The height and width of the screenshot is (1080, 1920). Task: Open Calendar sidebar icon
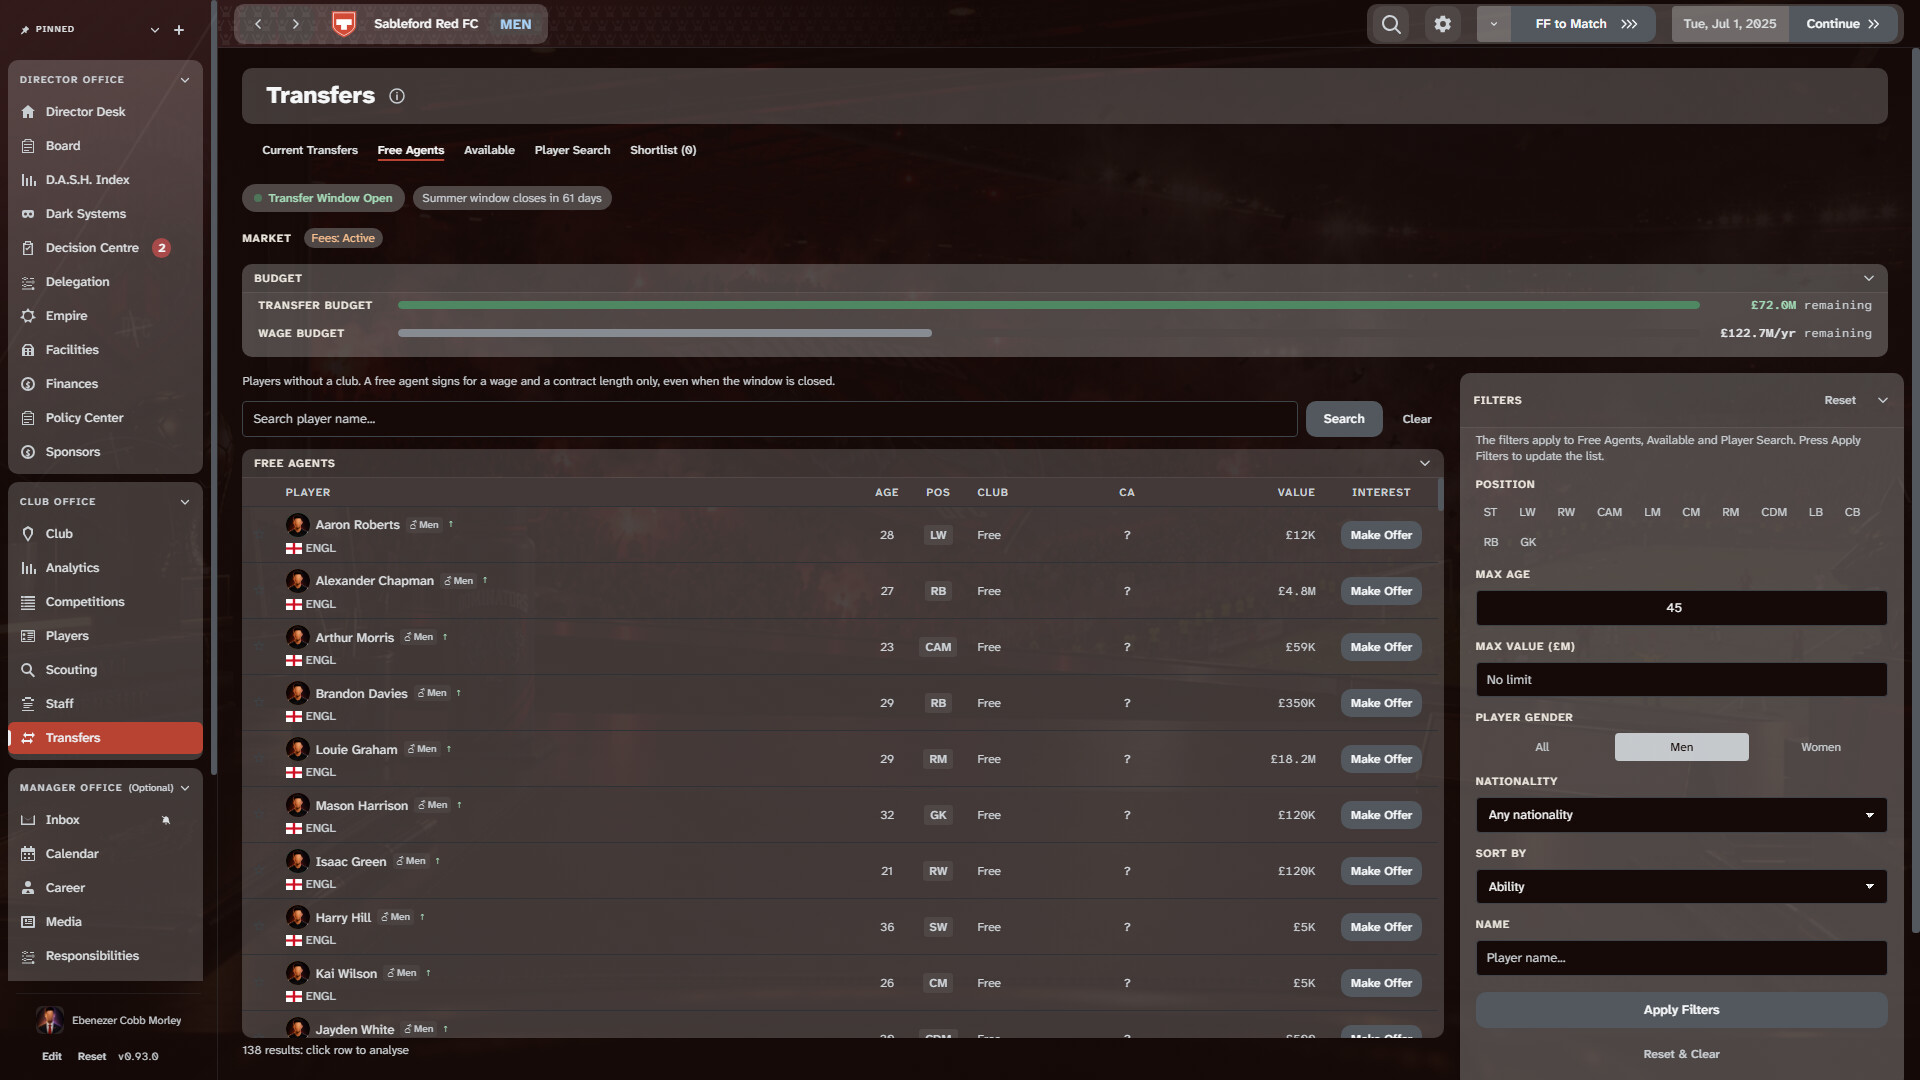[28, 854]
